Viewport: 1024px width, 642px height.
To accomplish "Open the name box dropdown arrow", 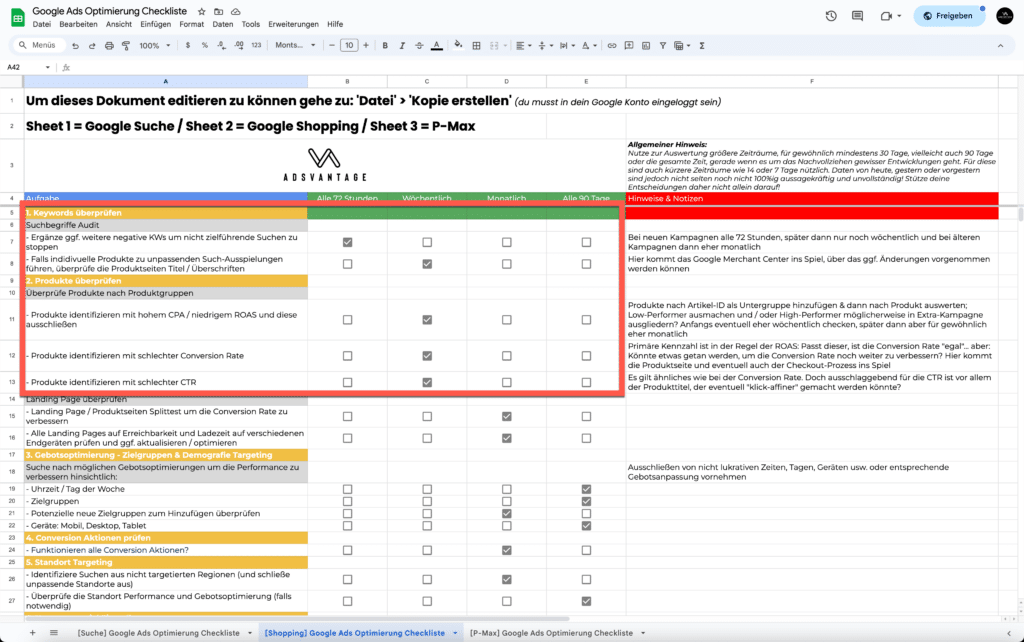I will coord(48,67).
